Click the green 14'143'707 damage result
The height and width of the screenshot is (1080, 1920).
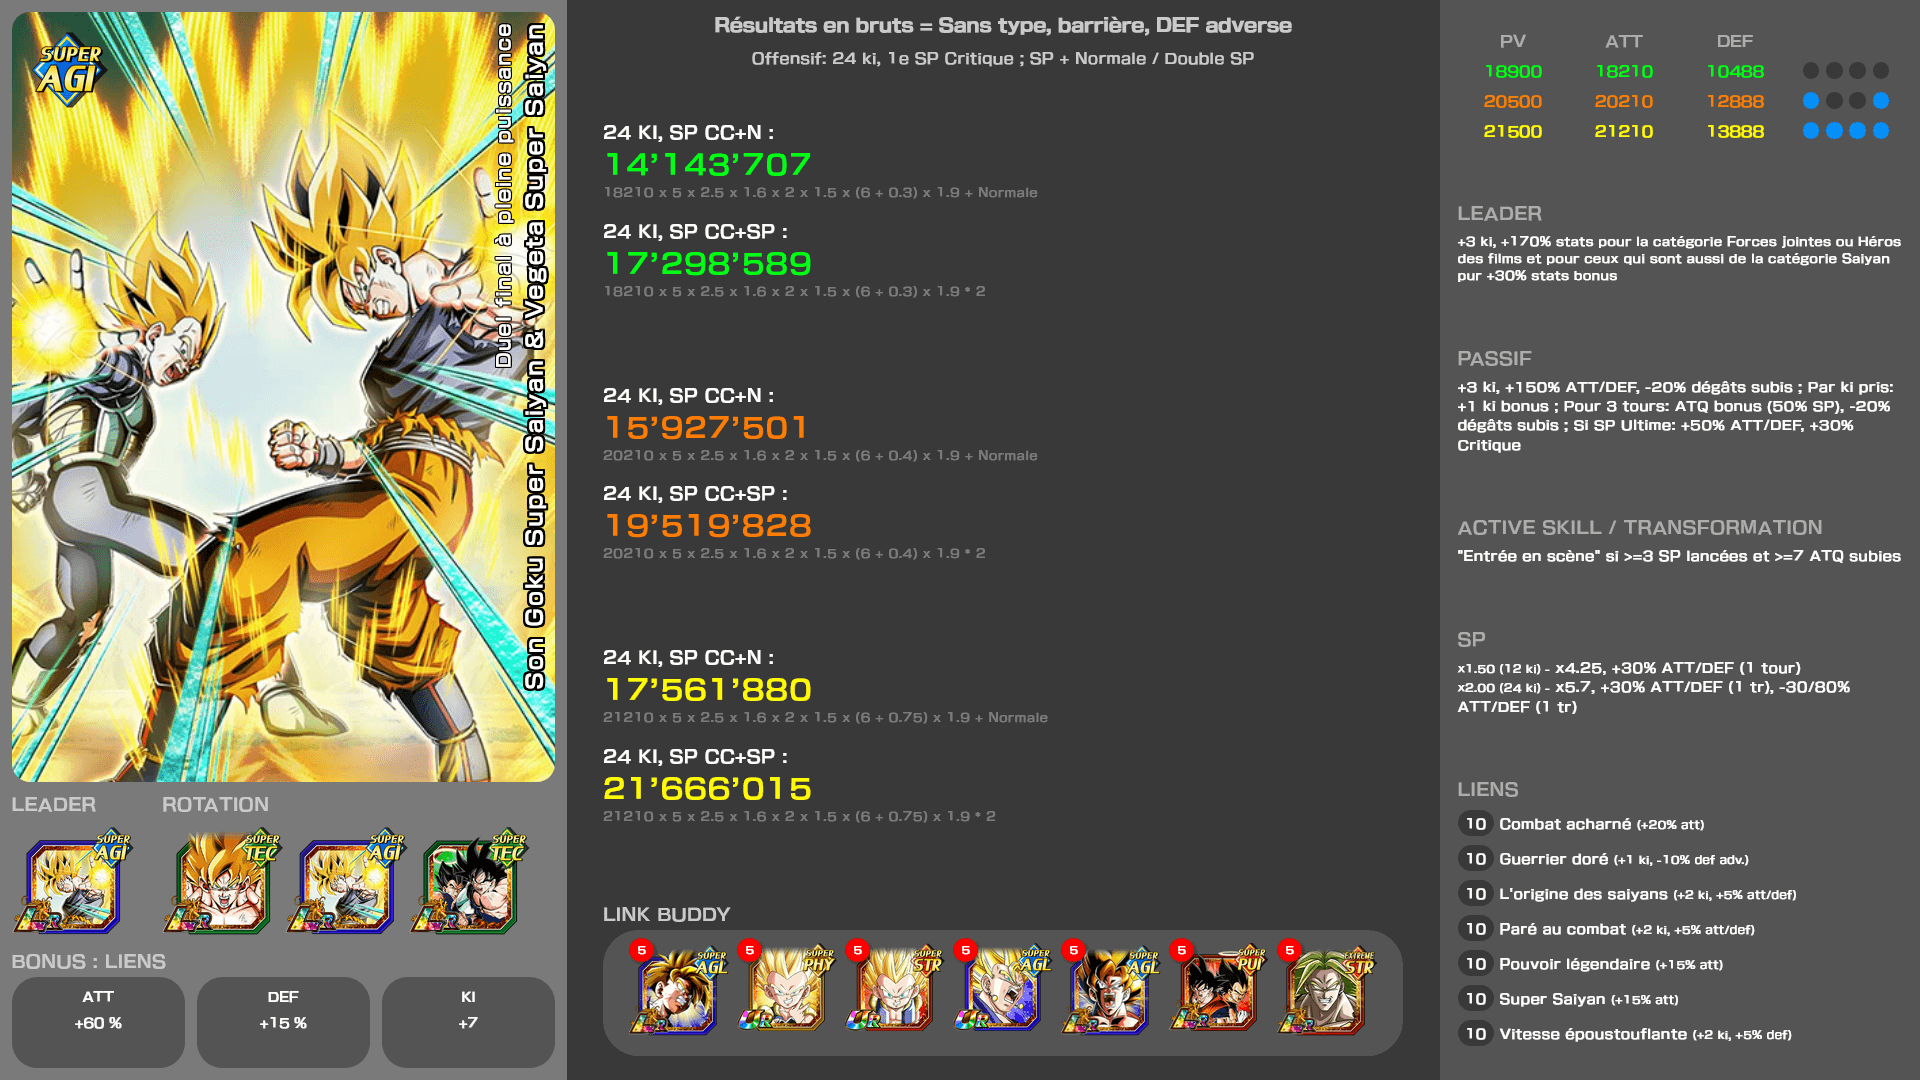pos(708,165)
